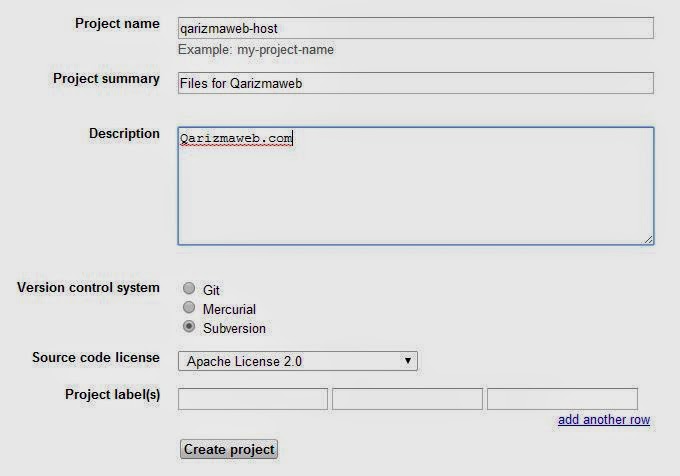Click the 'Description' label
The height and width of the screenshot is (476, 680).
point(124,134)
